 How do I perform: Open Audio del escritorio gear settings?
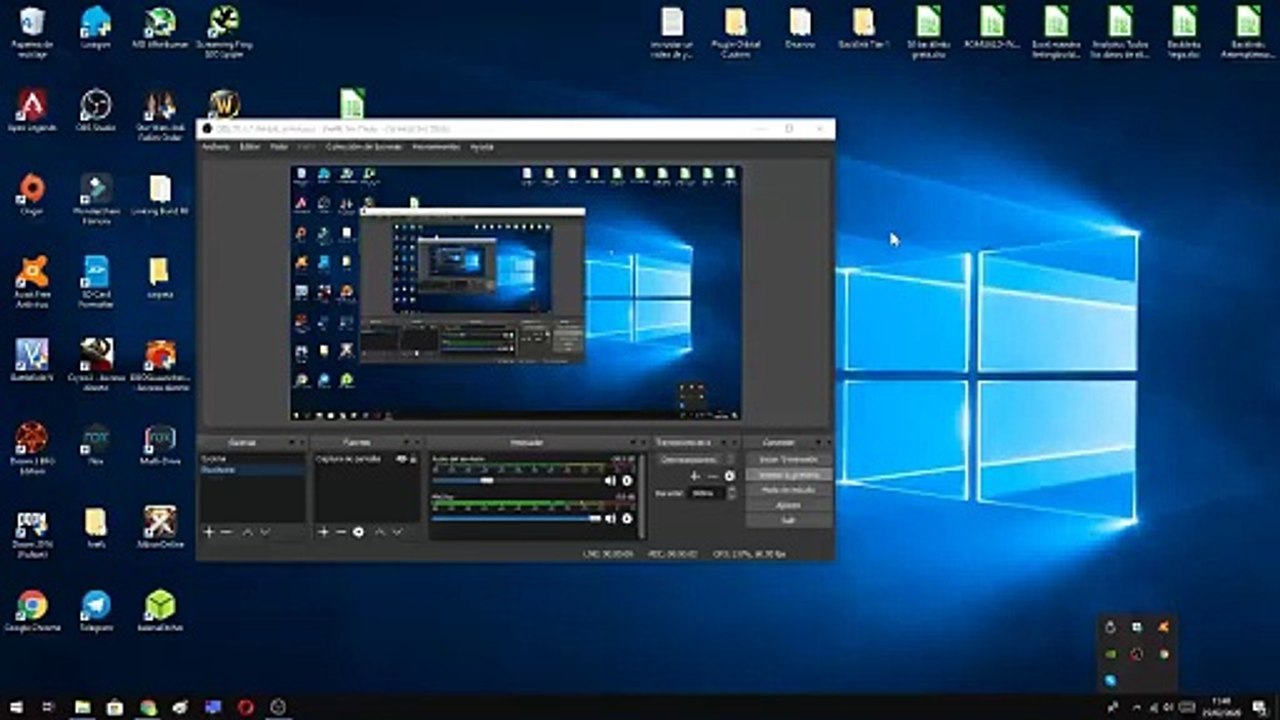[627, 481]
